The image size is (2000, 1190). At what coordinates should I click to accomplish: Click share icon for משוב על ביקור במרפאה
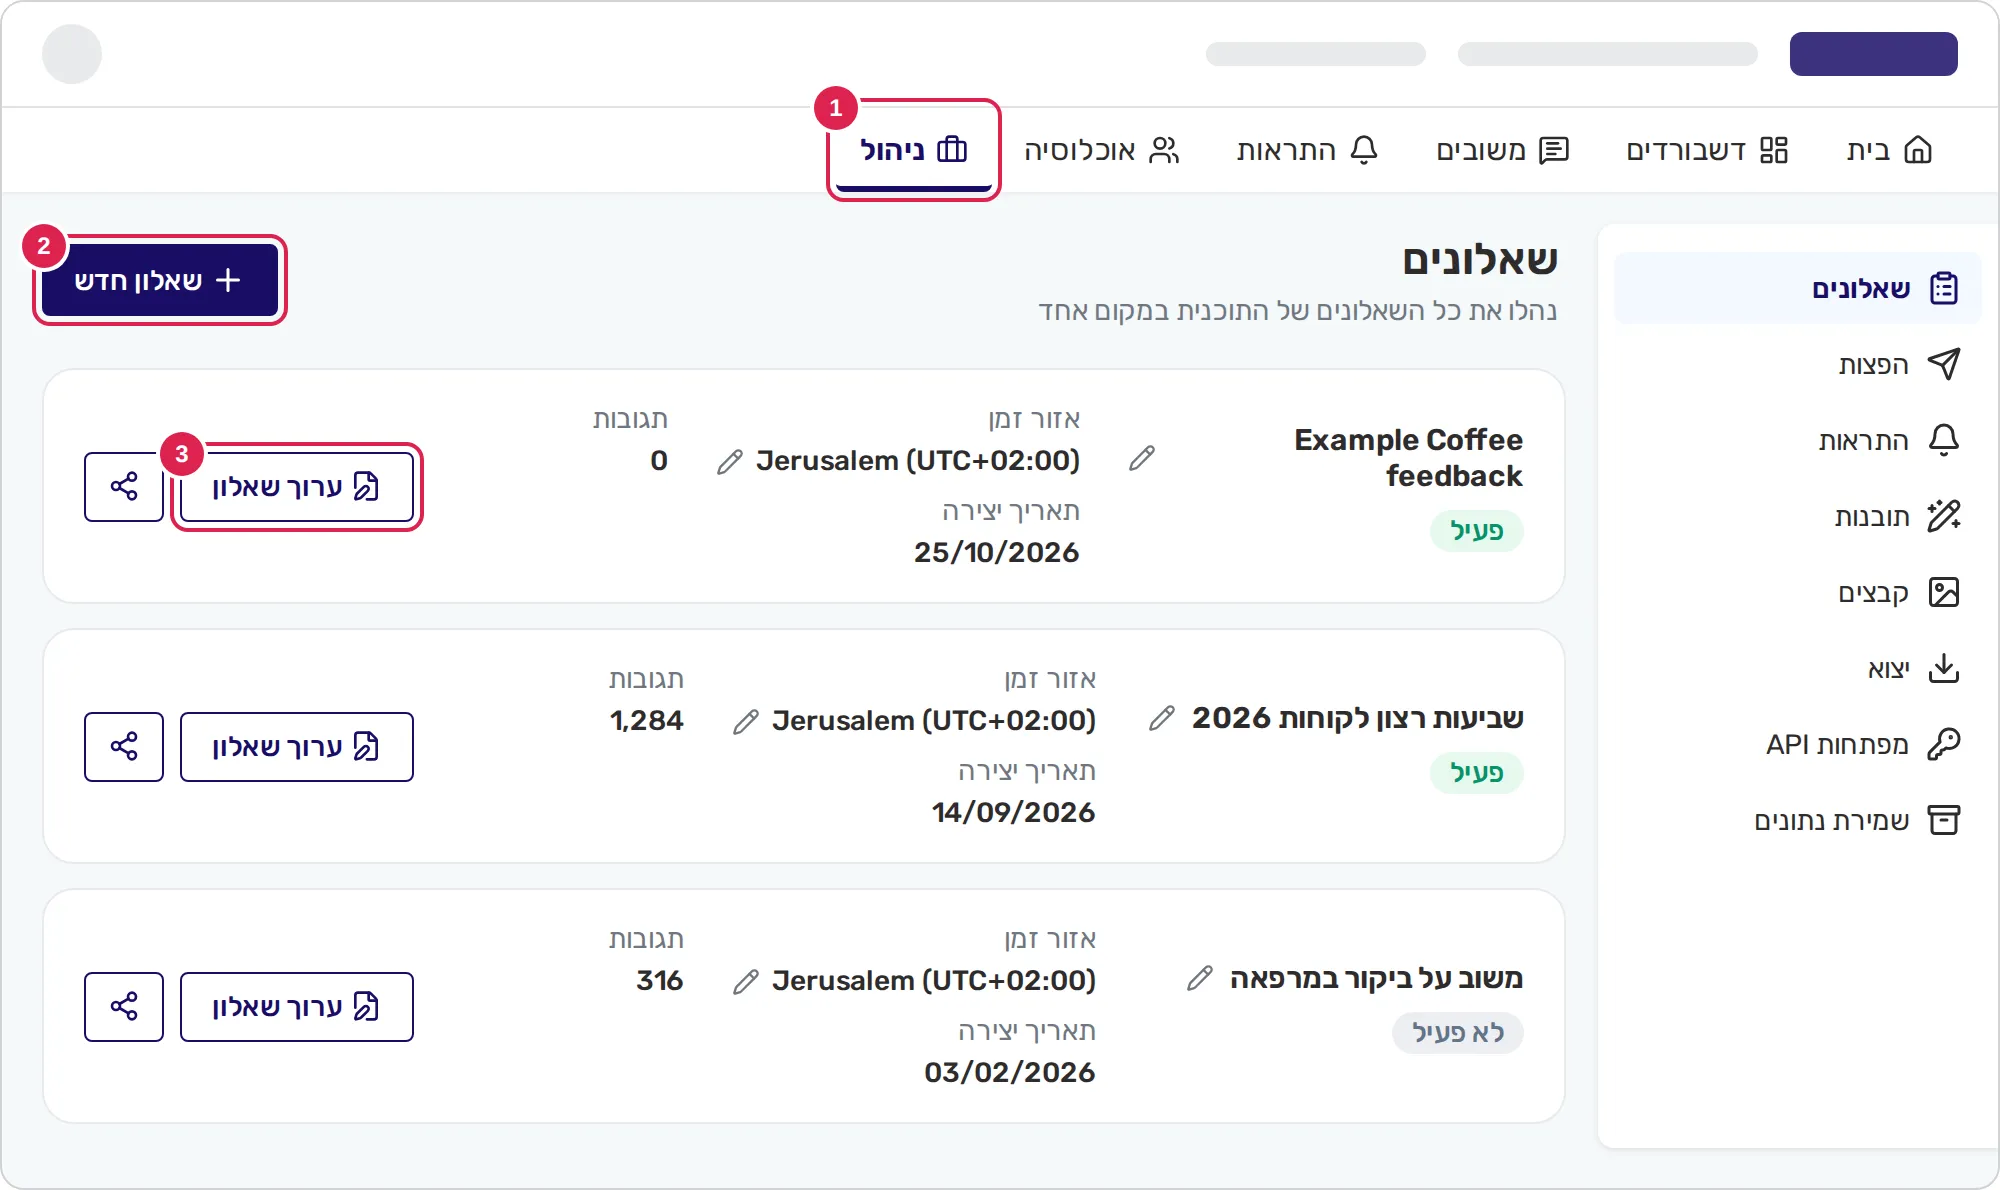tap(124, 1007)
